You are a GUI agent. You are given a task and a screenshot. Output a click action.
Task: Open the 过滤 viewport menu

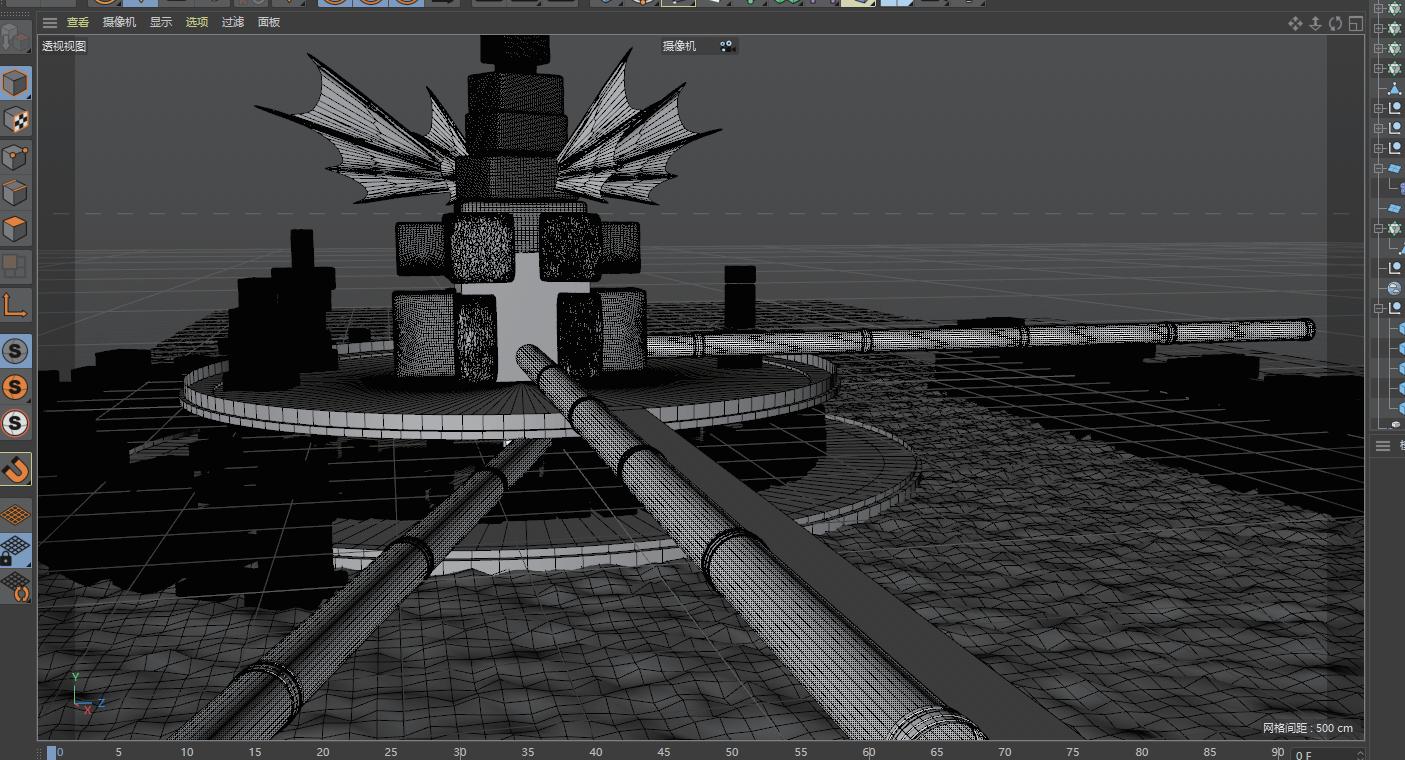233,22
